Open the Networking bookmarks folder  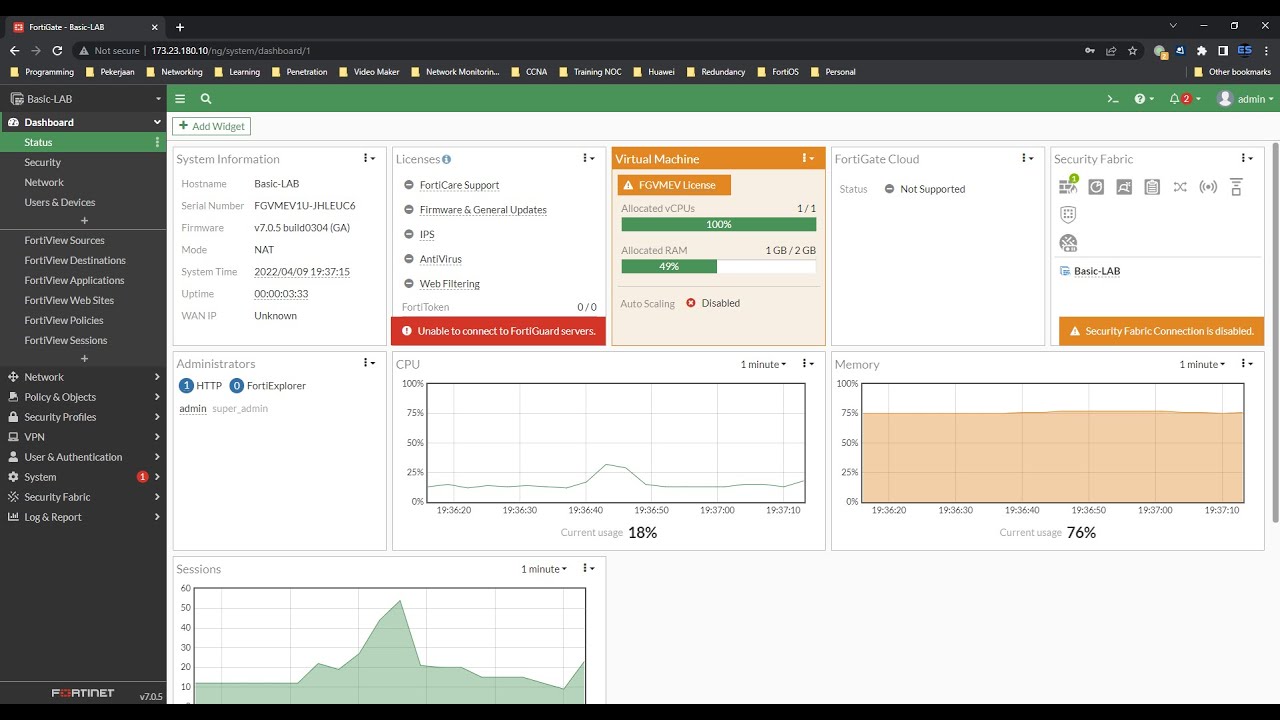tap(174, 72)
